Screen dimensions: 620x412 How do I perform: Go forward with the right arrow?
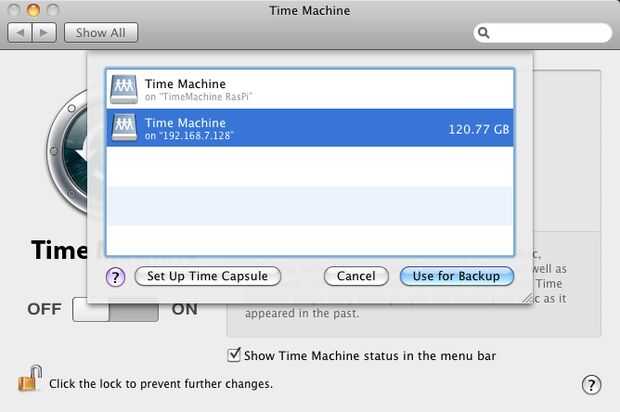(45, 32)
